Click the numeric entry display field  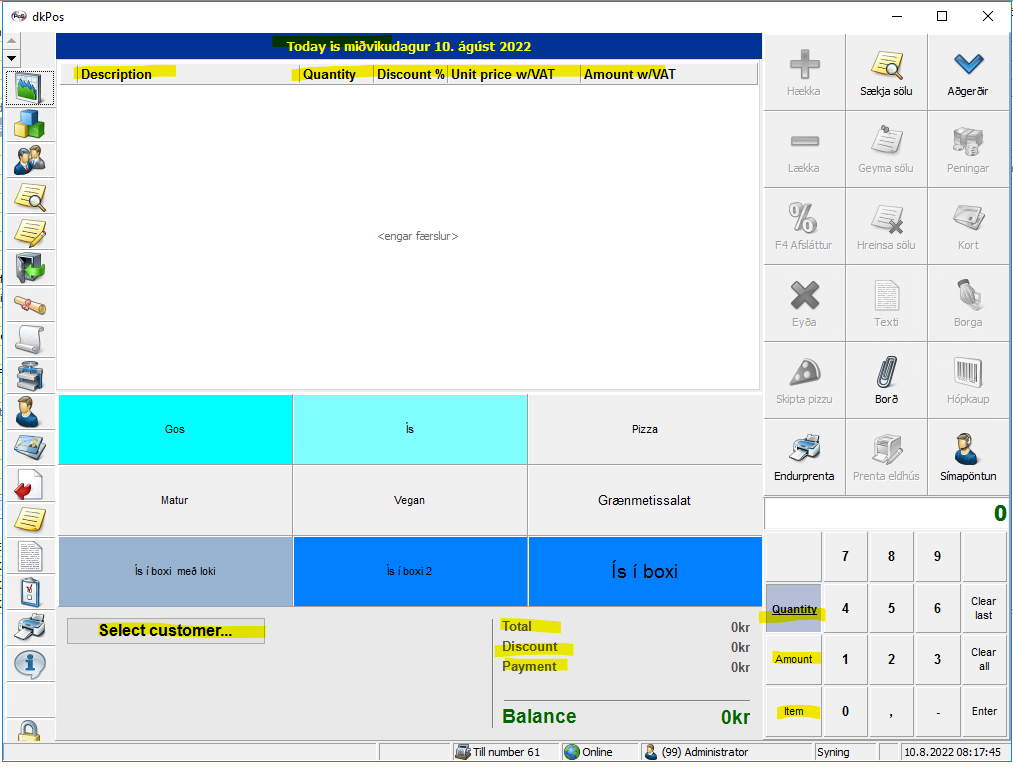886,514
